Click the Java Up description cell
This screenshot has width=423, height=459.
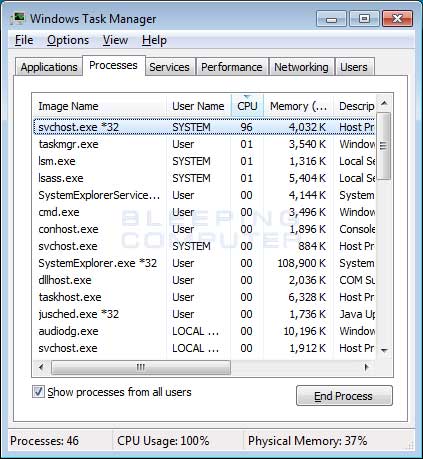tap(357, 314)
